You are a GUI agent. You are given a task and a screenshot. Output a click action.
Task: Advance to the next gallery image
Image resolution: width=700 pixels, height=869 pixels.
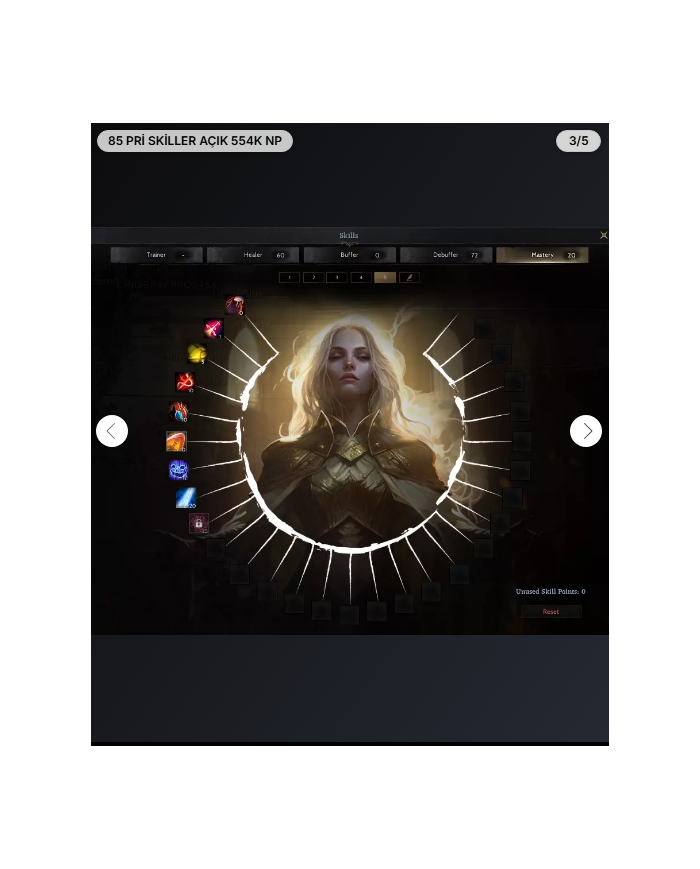pos(586,431)
